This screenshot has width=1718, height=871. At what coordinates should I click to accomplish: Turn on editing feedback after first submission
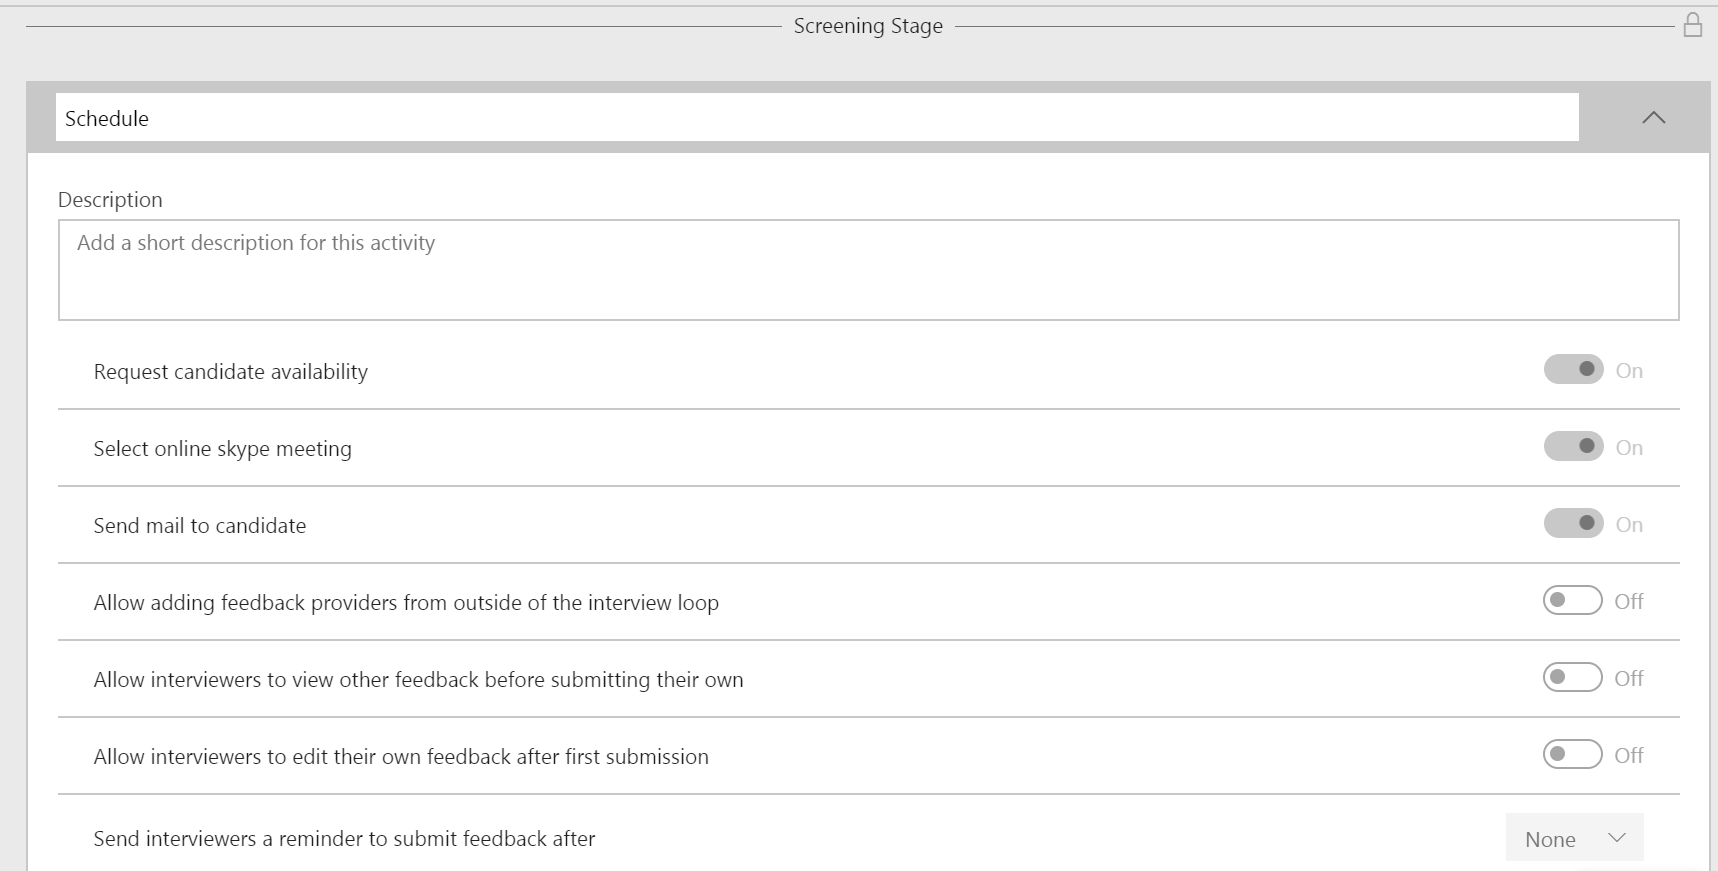[x=1572, y=755]
